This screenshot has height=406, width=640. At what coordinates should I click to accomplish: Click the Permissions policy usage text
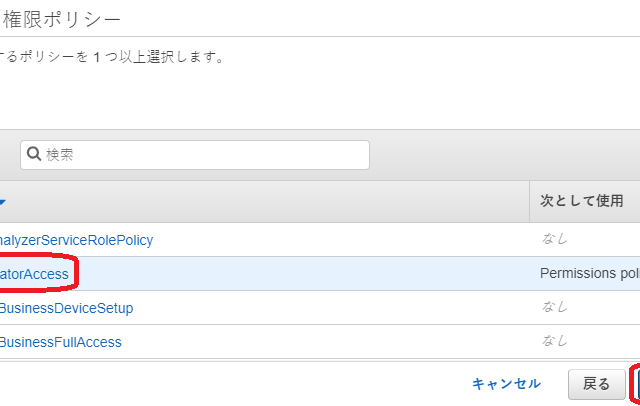(x=589, y=274)
